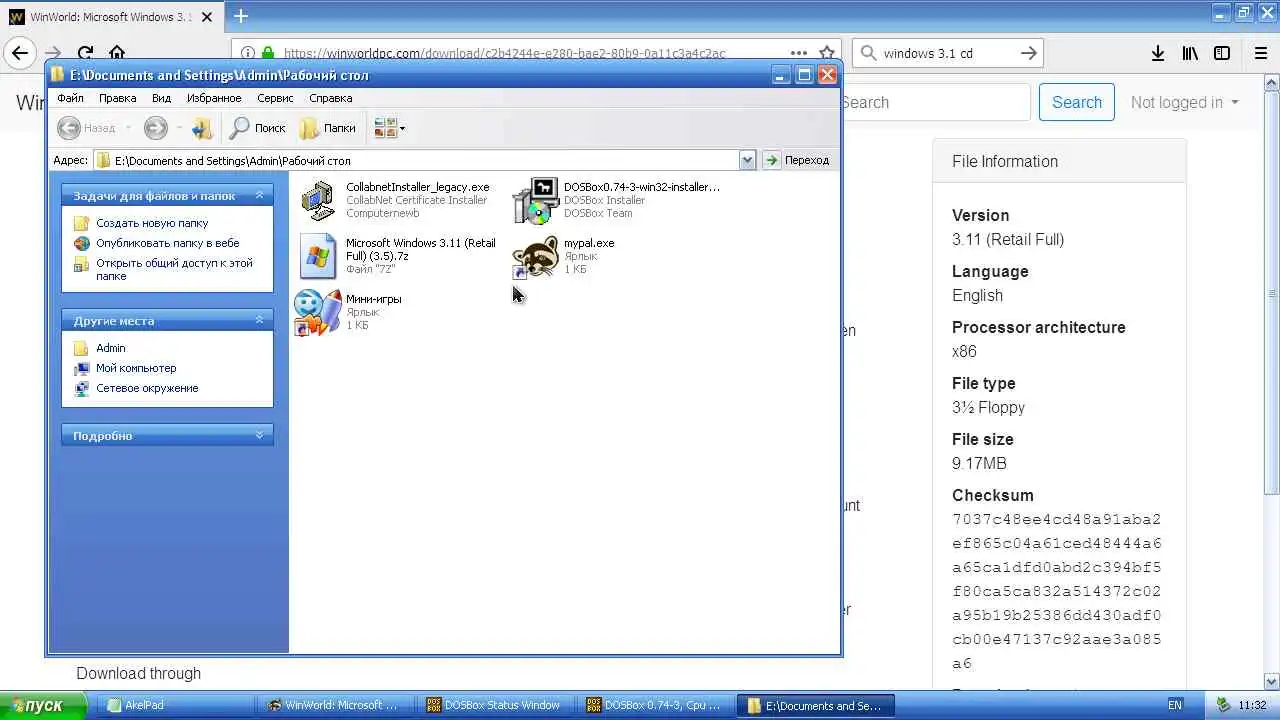The width and height of the screenshot is (1280, 720).
Task: Click the Переход (Go) button
Action: click(797, 160)
